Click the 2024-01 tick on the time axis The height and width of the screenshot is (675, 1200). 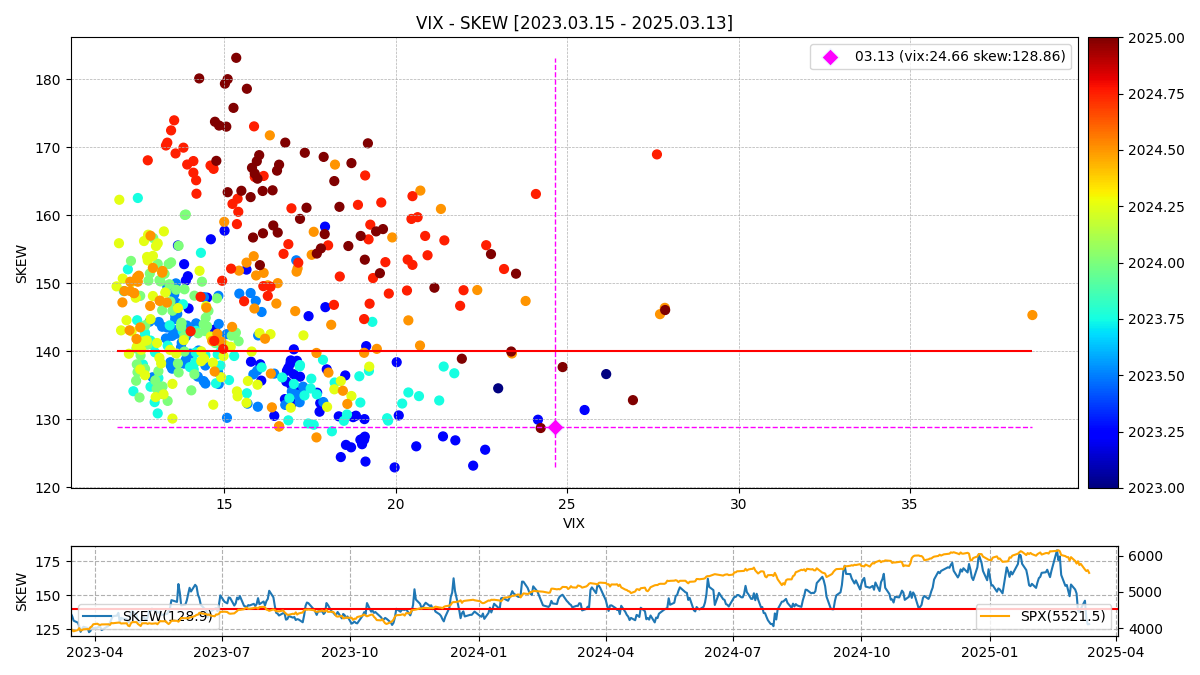(478, 652)
